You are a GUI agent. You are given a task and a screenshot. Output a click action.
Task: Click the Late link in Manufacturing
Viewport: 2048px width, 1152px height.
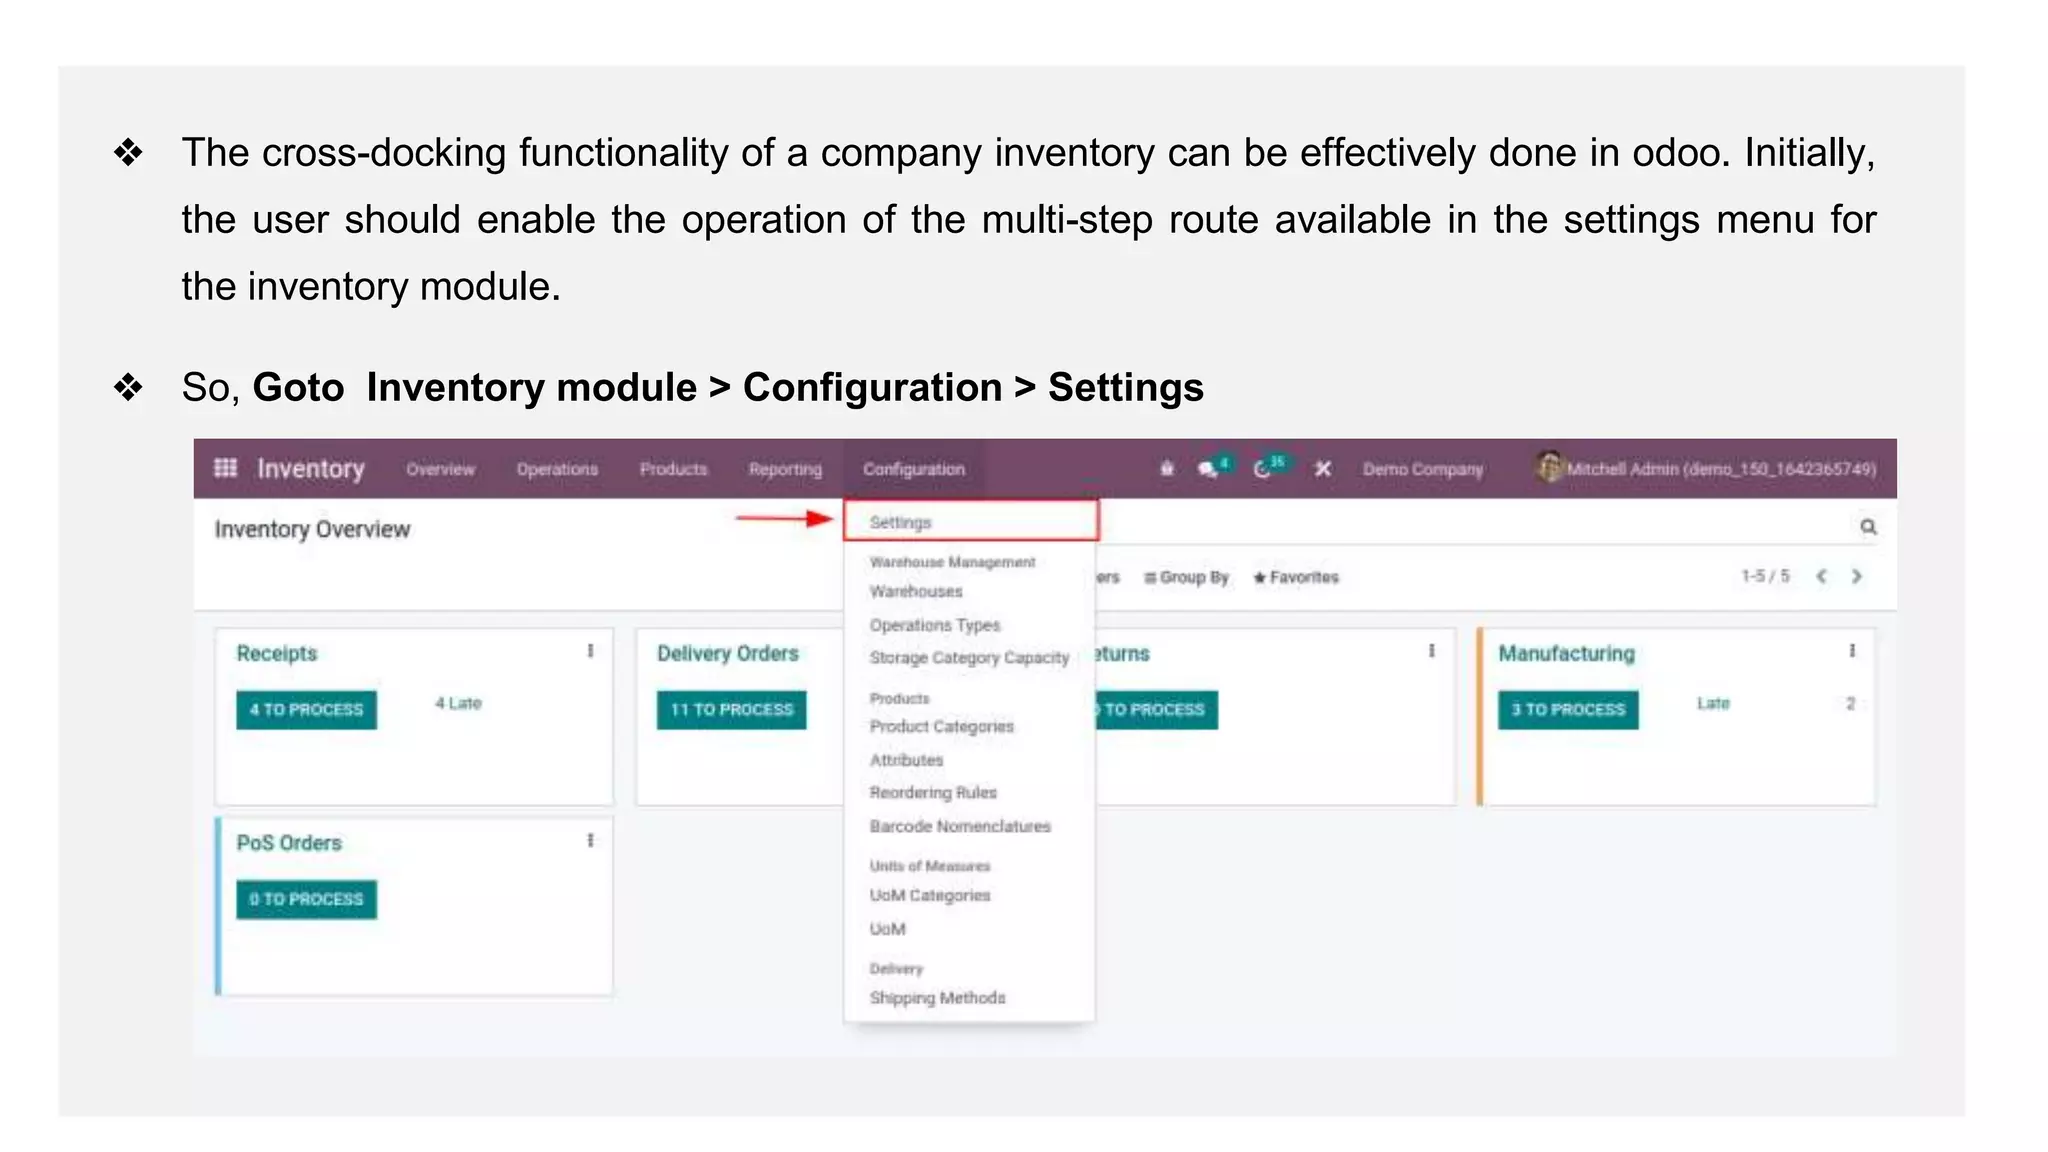point(1713,703)
